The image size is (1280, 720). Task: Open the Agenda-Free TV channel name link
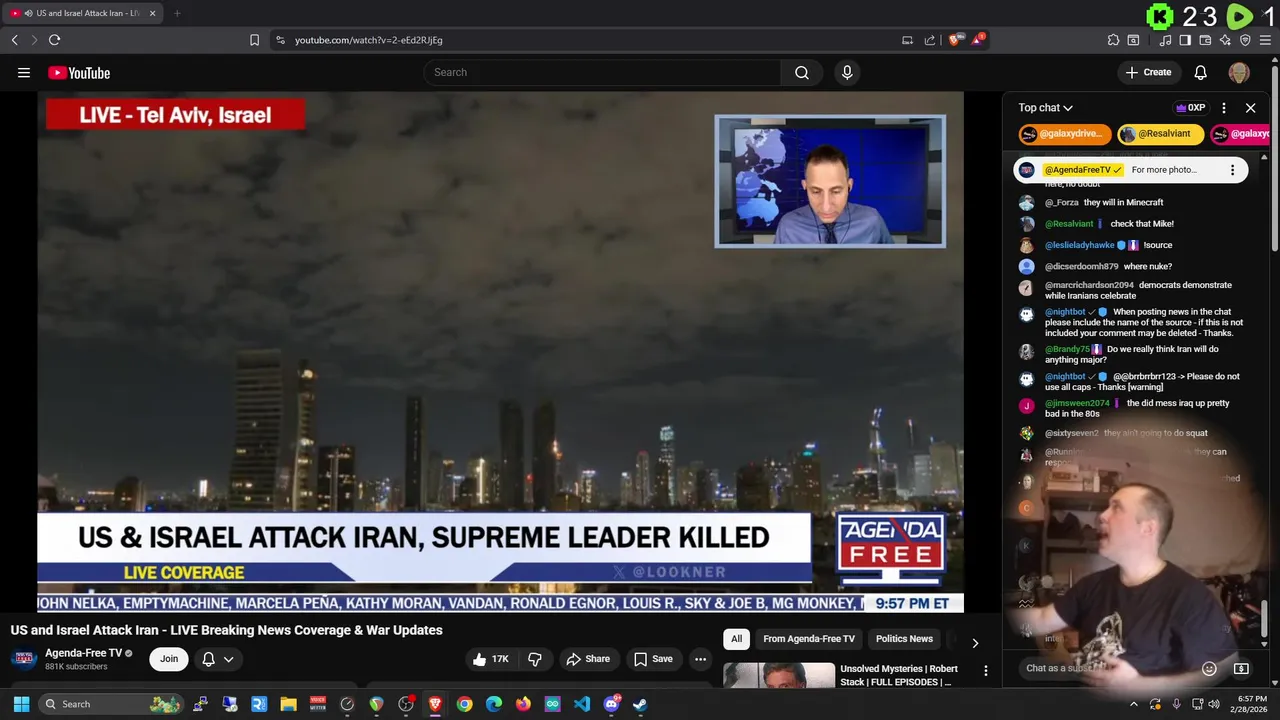point(84,653)
